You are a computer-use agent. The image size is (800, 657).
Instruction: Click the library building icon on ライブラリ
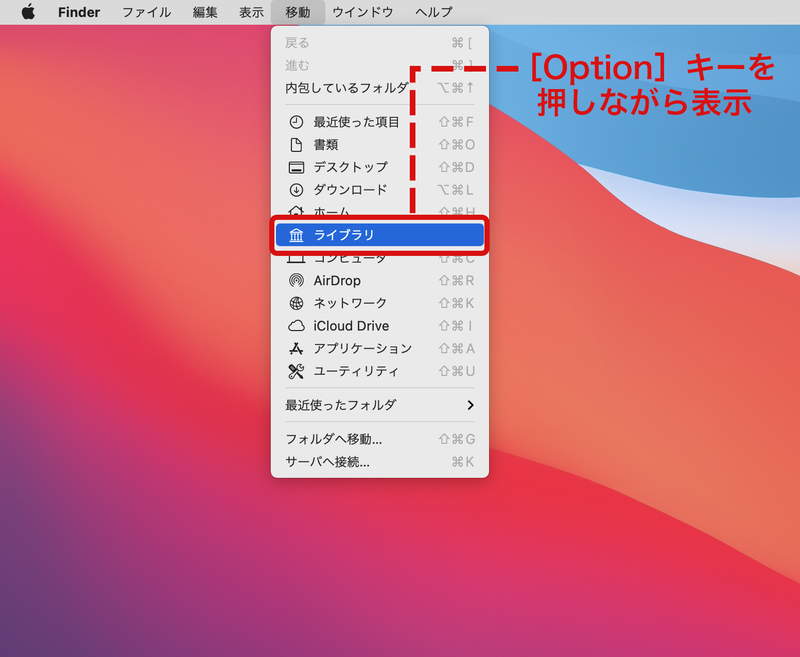point(296,235)
